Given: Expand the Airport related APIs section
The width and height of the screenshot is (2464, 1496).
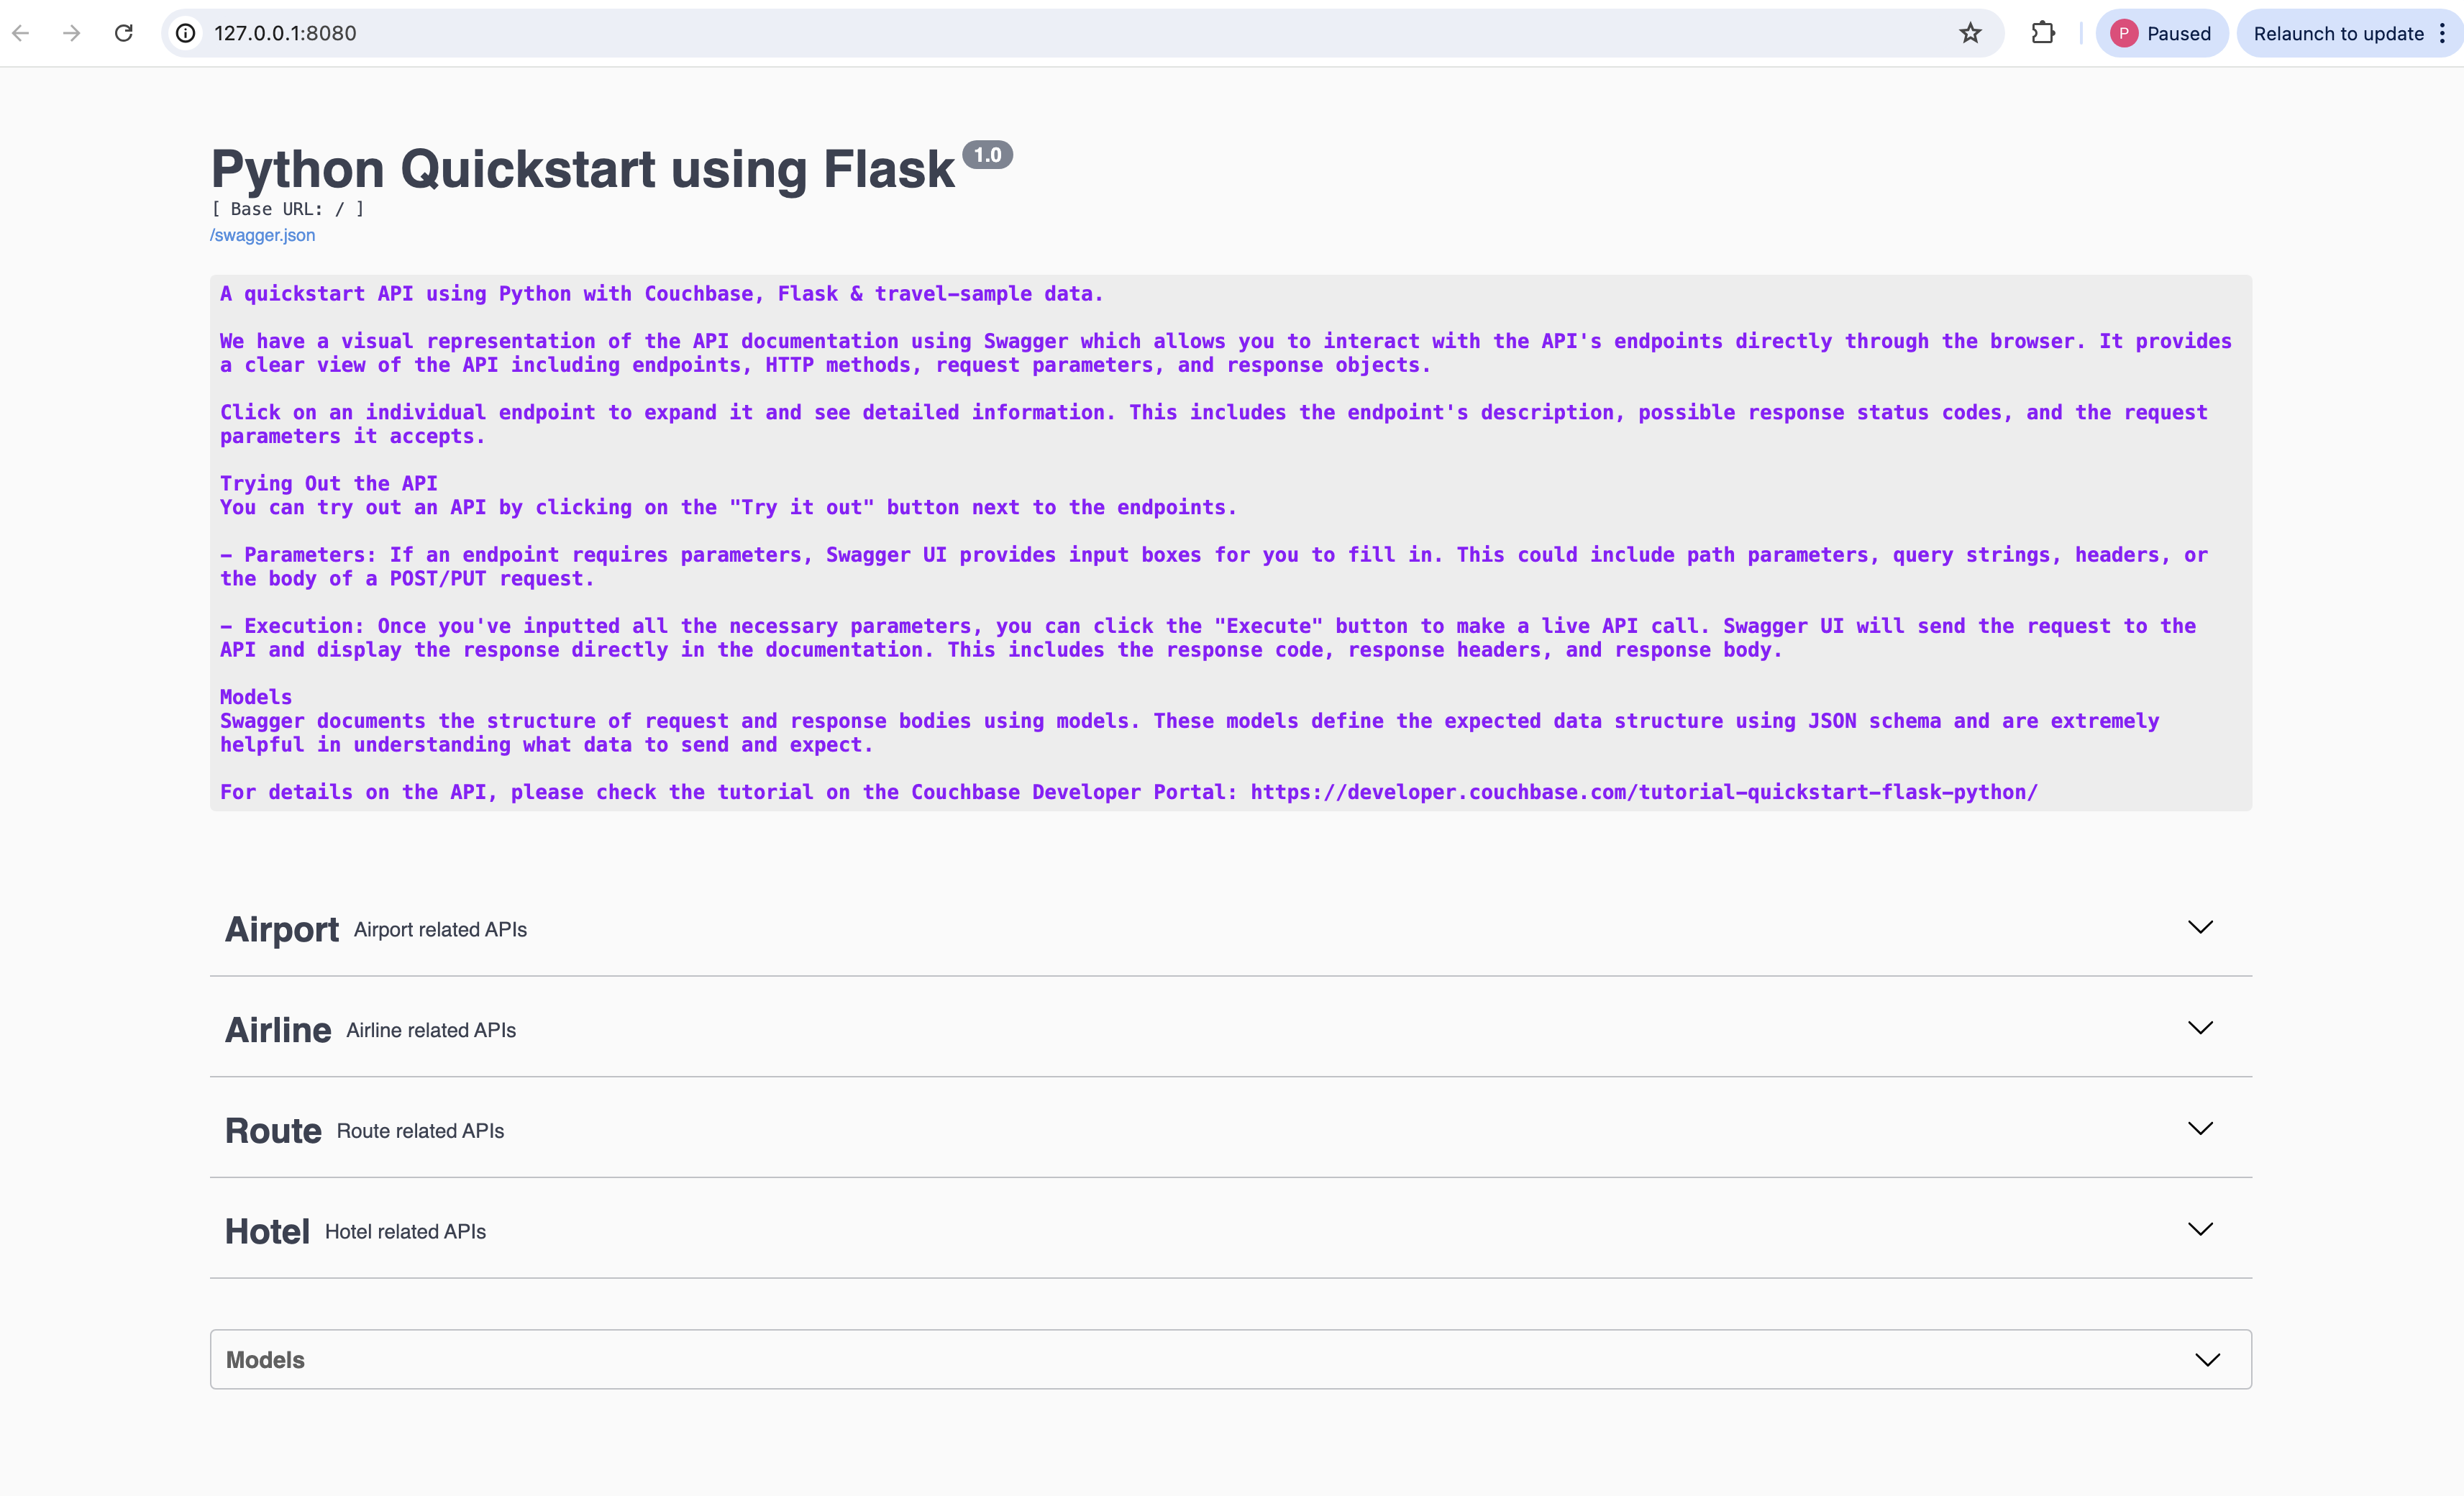Looking at the screenshot, I should click(x=2200, y=928).
